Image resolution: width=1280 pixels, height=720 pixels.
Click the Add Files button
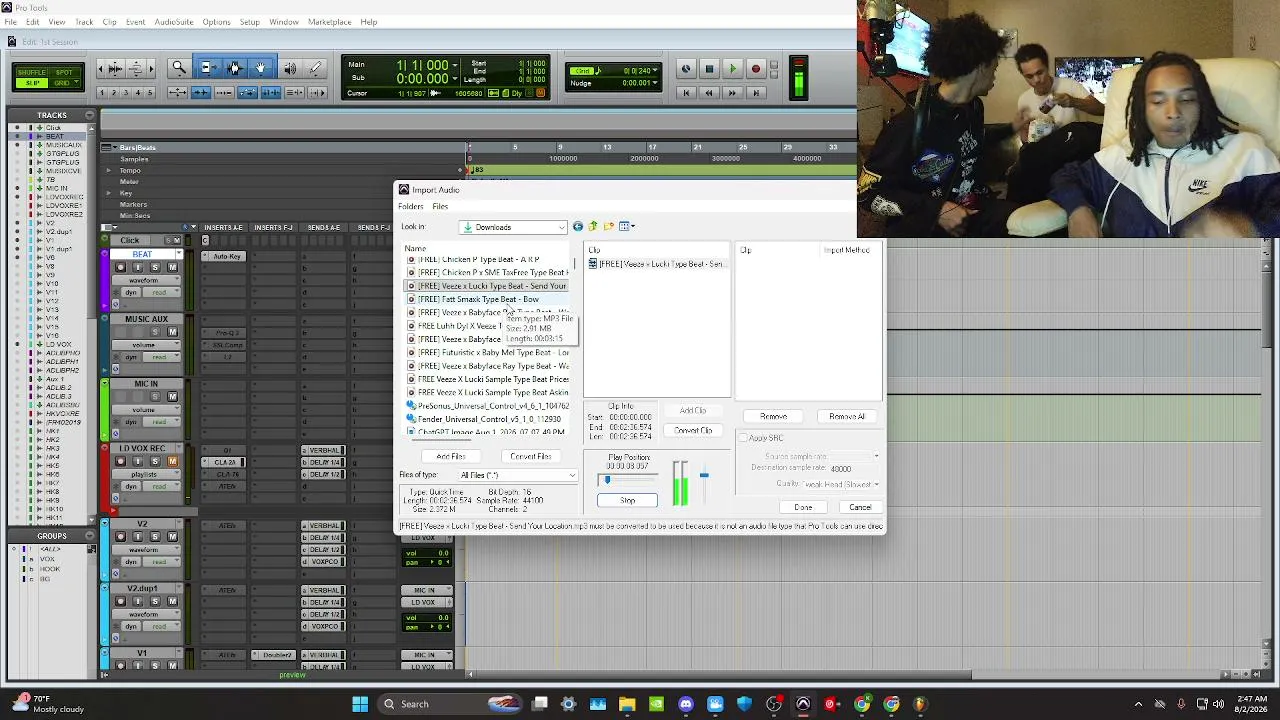[x=451, y=457]
